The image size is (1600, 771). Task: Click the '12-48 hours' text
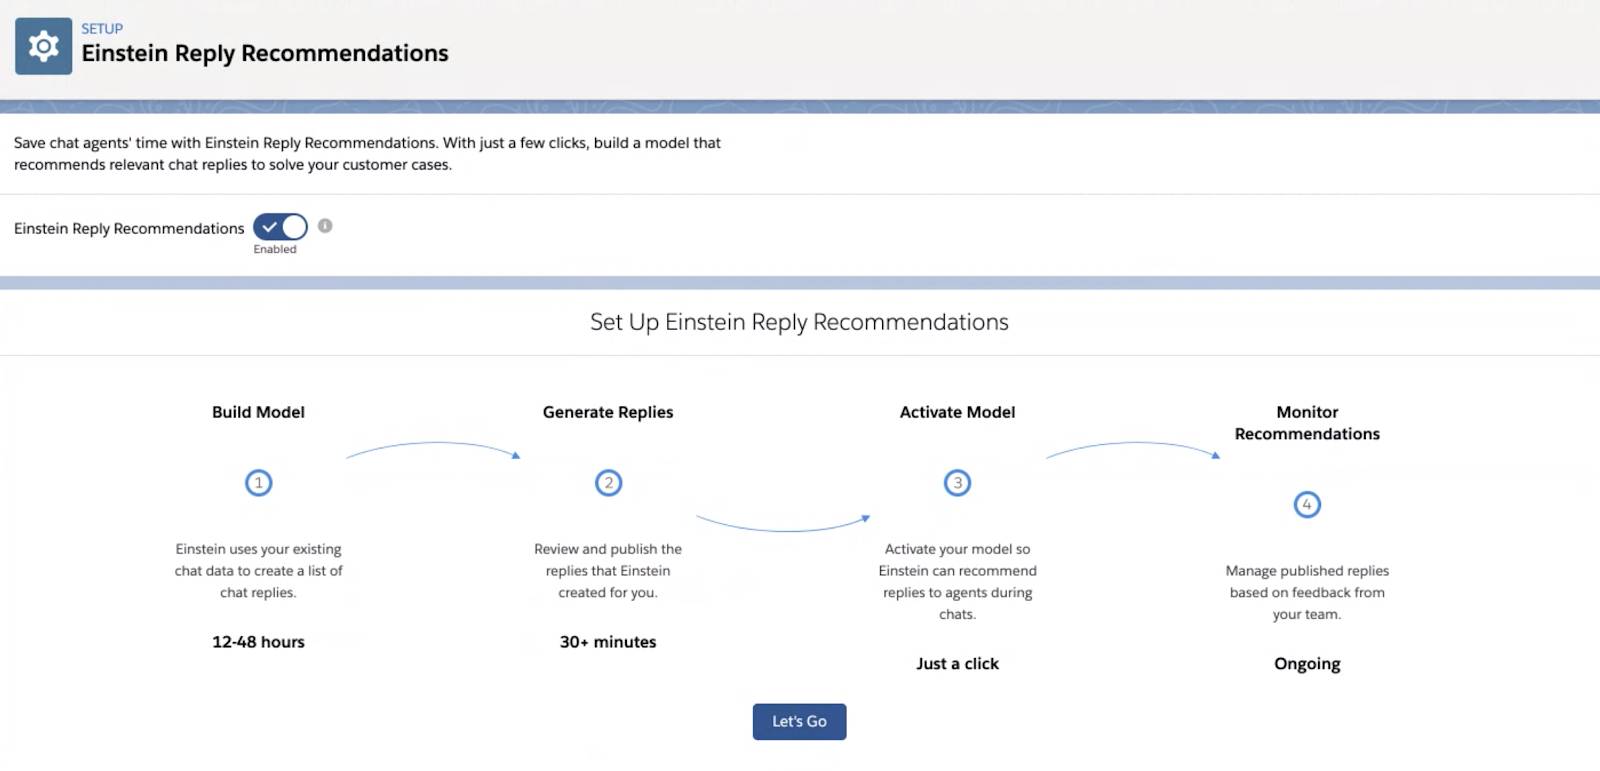(258, 642)
